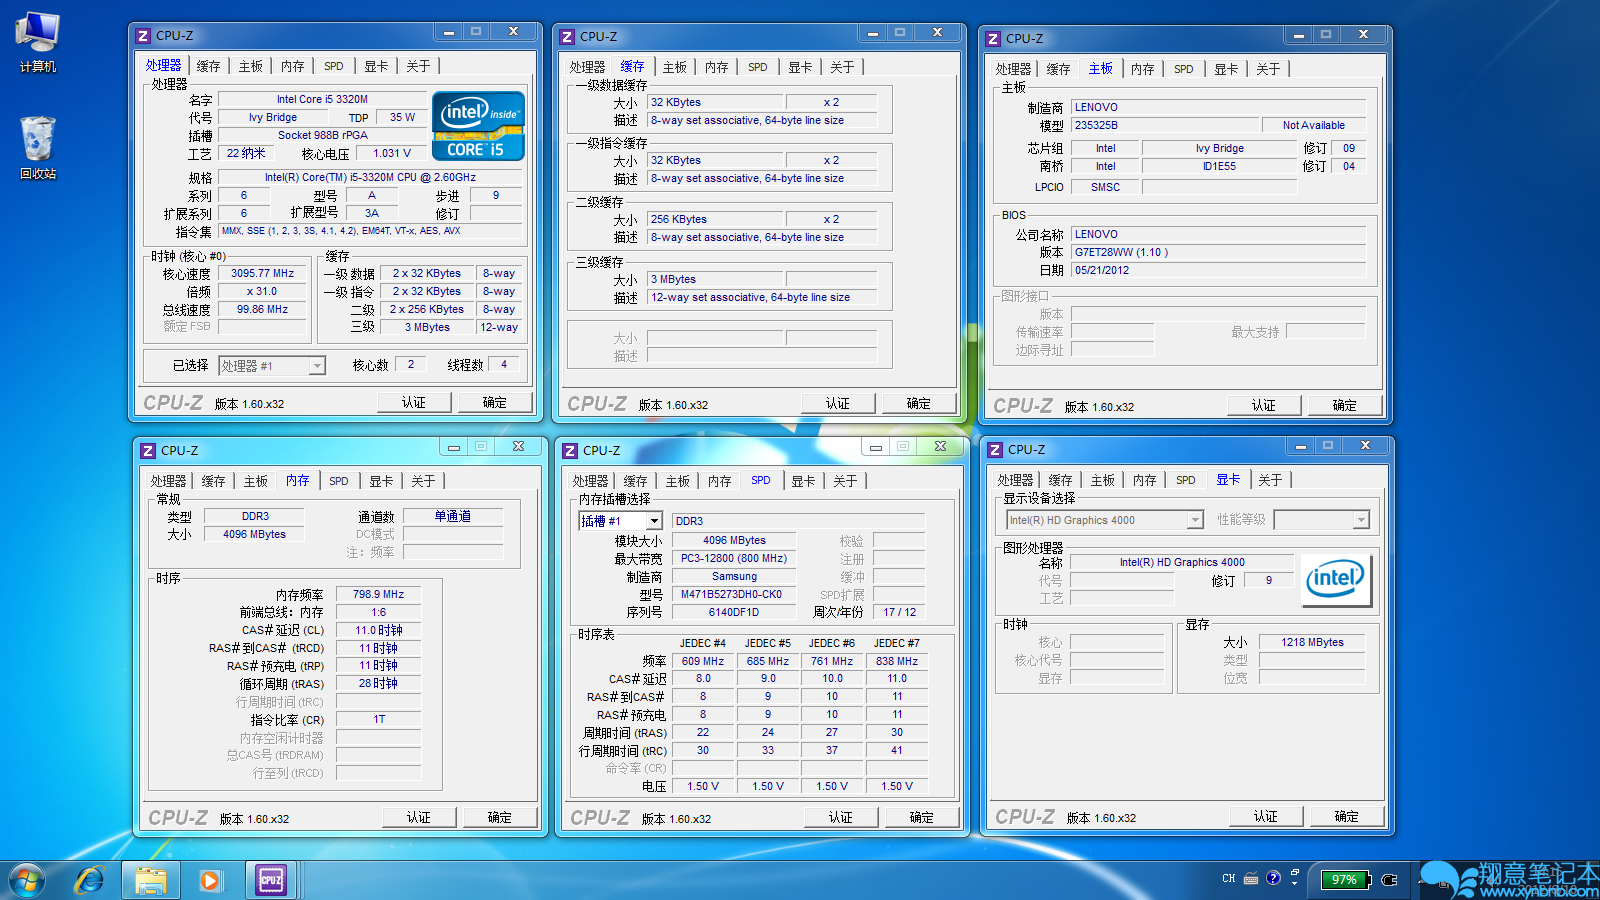This screenshot has width=1600, height=900.
Task: Click the 12-way set associative L3 description
Action: point(762,298)
